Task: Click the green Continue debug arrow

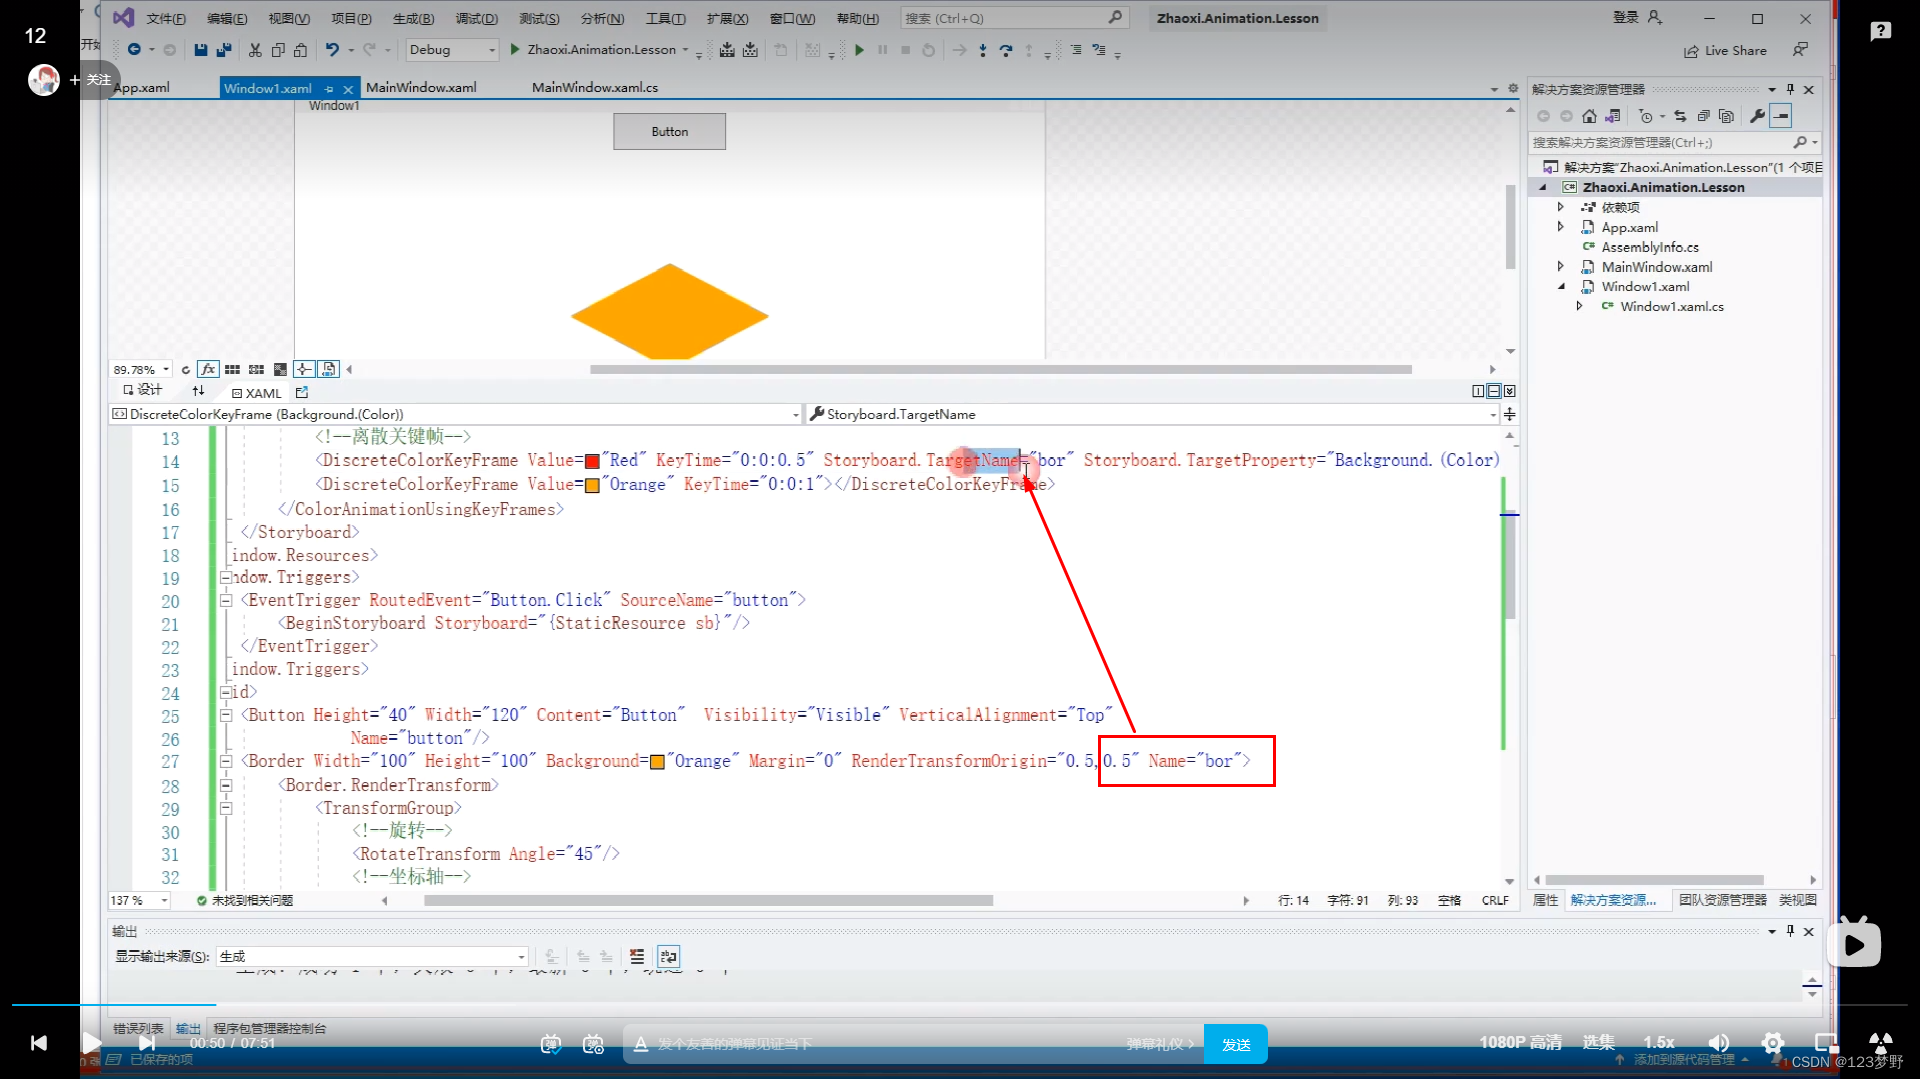Action: [859, 50]
